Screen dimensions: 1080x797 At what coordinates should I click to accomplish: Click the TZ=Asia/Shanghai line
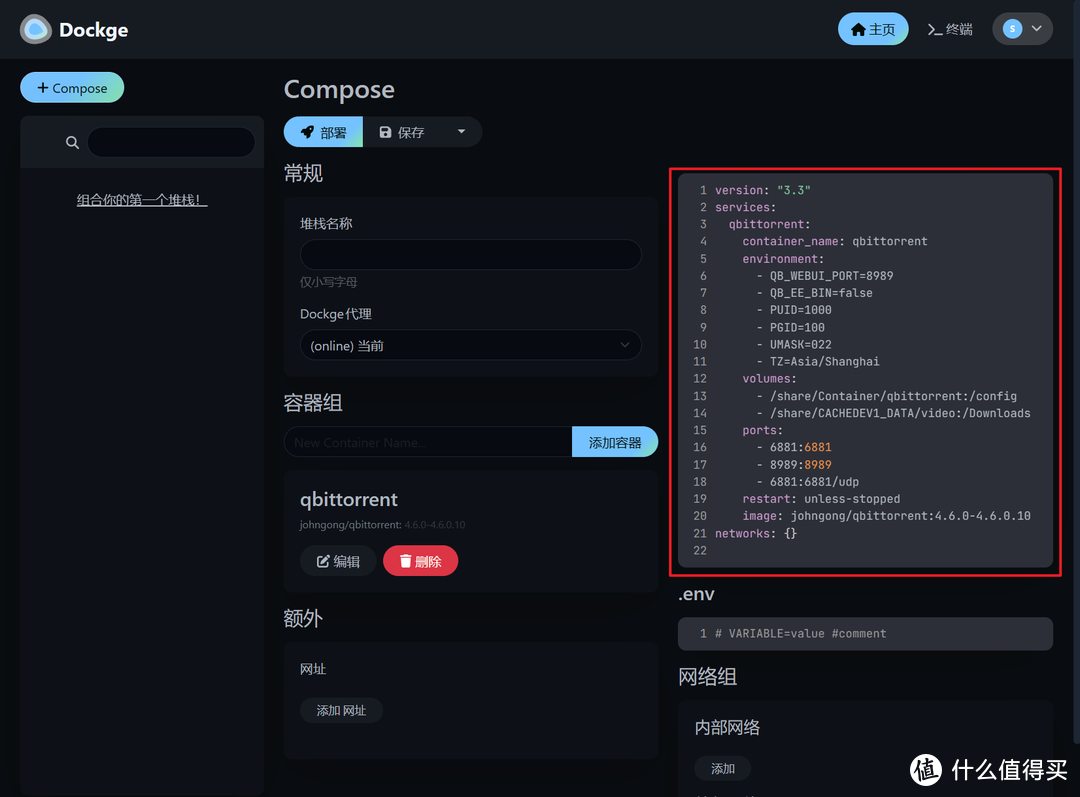(x=818, y=362)
